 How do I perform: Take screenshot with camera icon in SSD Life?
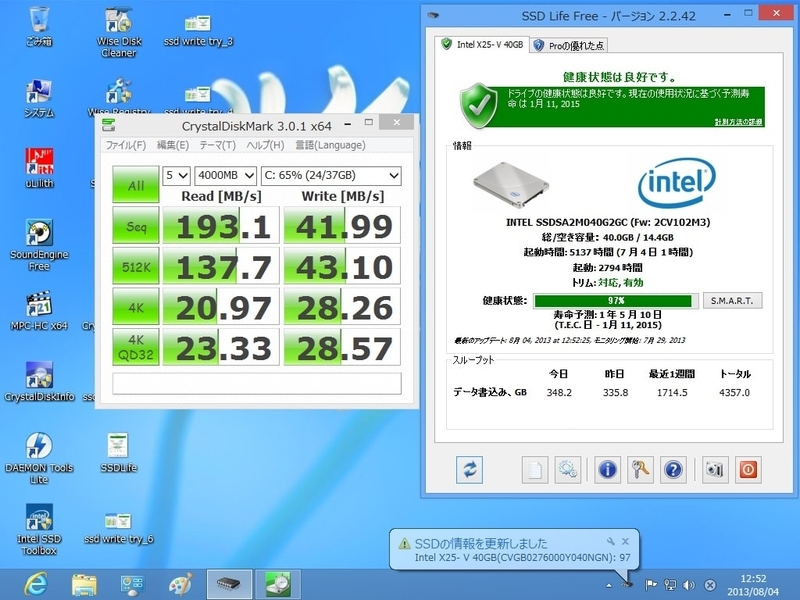[714, 469]
